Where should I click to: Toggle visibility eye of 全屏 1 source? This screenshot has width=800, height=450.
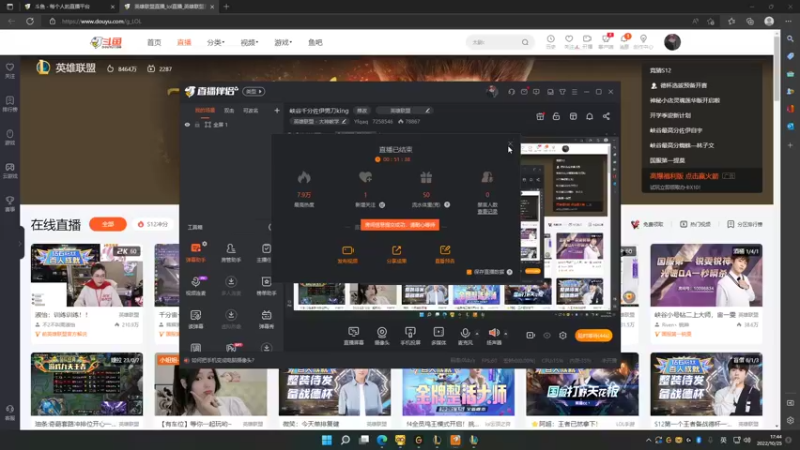pyautogui.click(x=187, y=124)
